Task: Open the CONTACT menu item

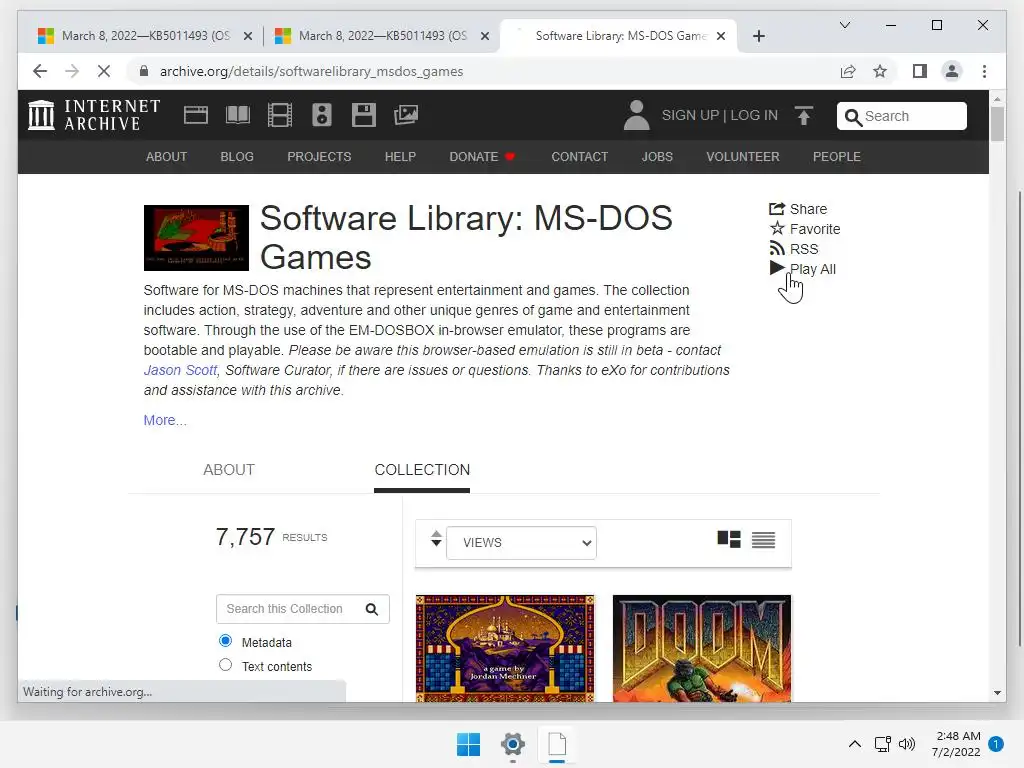Action: (579, 157)
